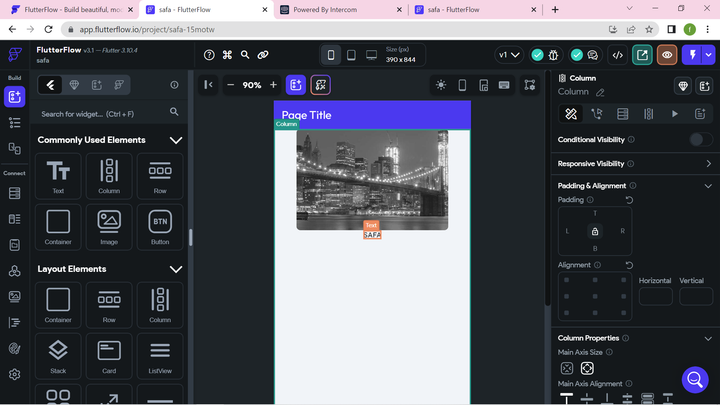This screenshot has width=720, height=405.
Task: Click the Search for widget field
Action: (x=102, y=113)
